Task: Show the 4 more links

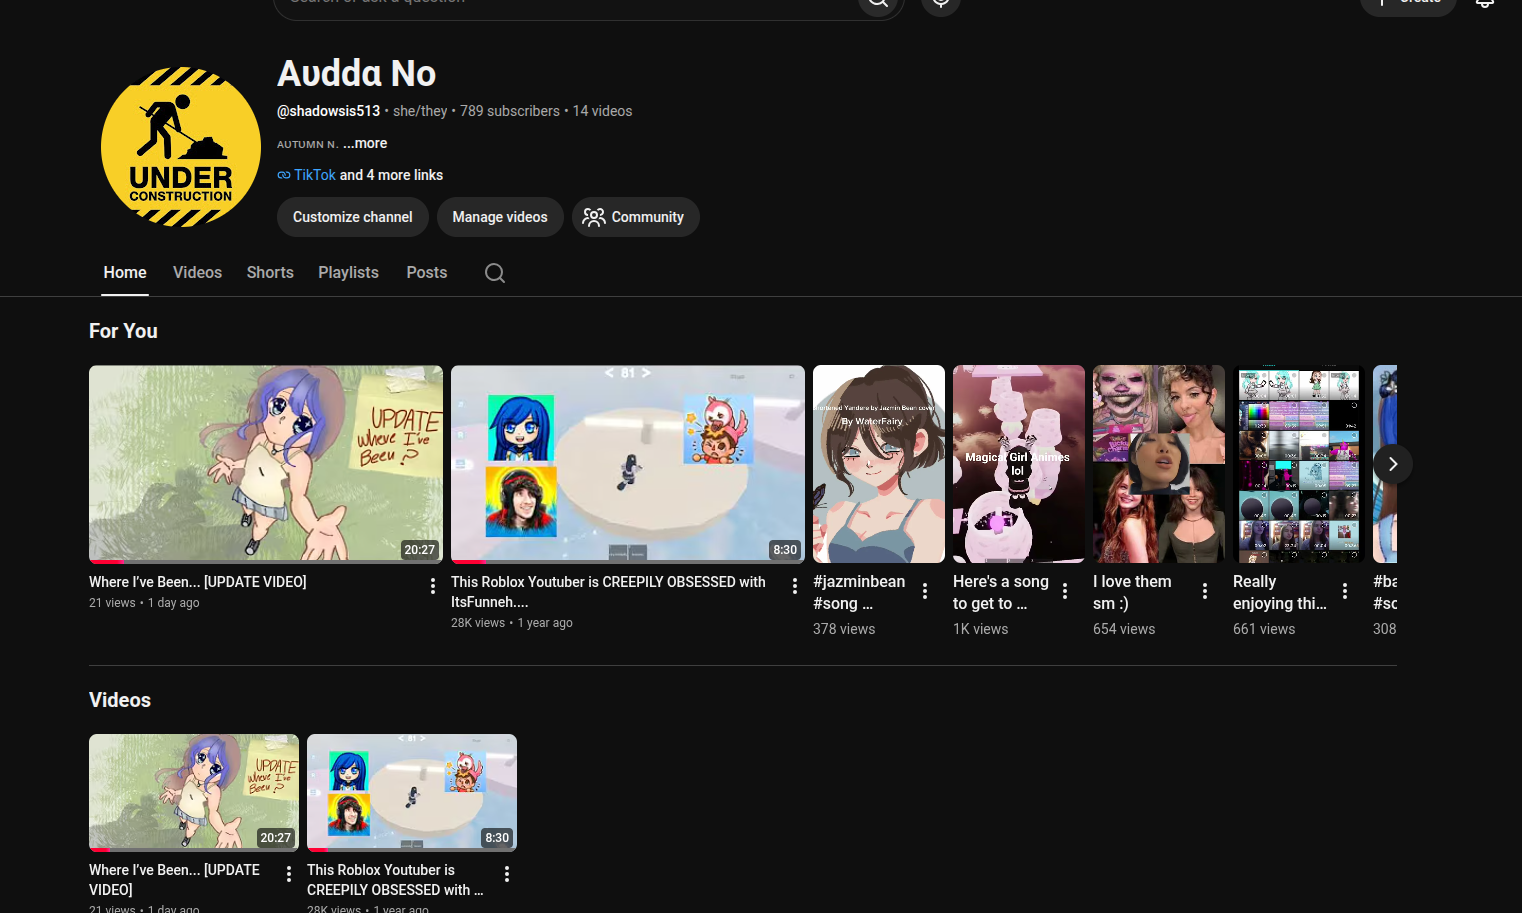Action: 391,175
